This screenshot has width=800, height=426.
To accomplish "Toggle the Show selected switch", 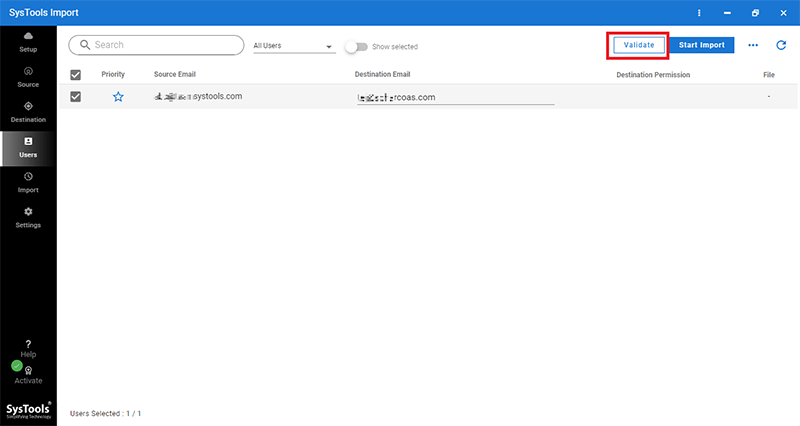I will [x=356, y=47].
